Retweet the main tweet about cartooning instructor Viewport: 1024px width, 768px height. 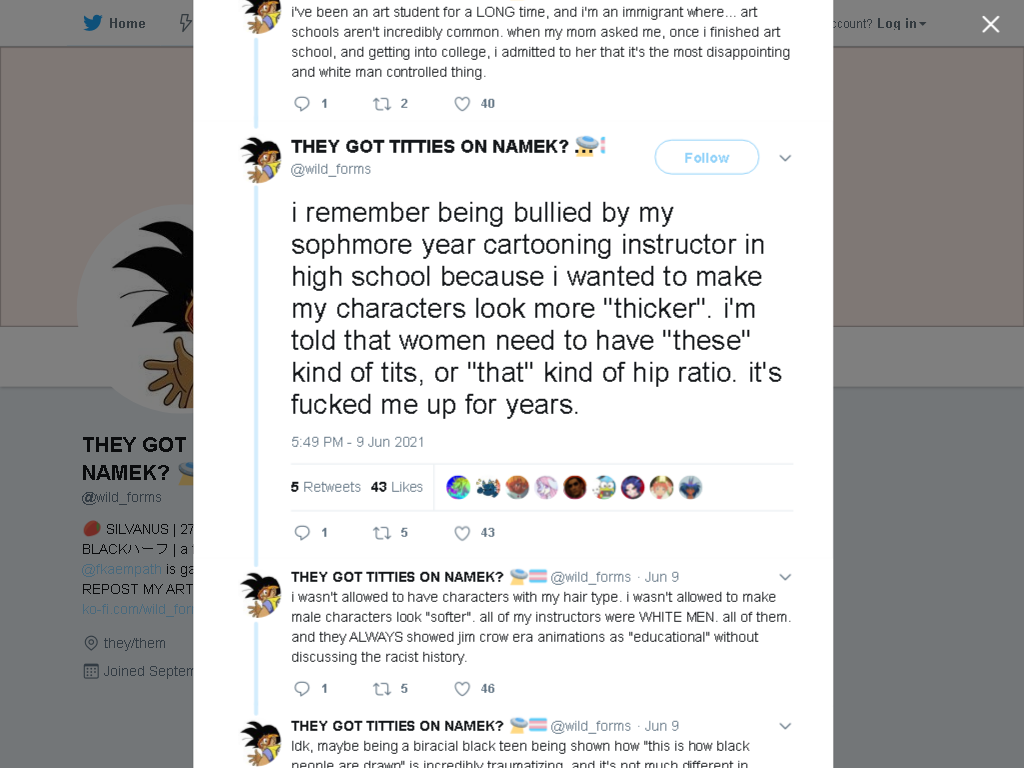pyautogui.click(x=381, y=533)
